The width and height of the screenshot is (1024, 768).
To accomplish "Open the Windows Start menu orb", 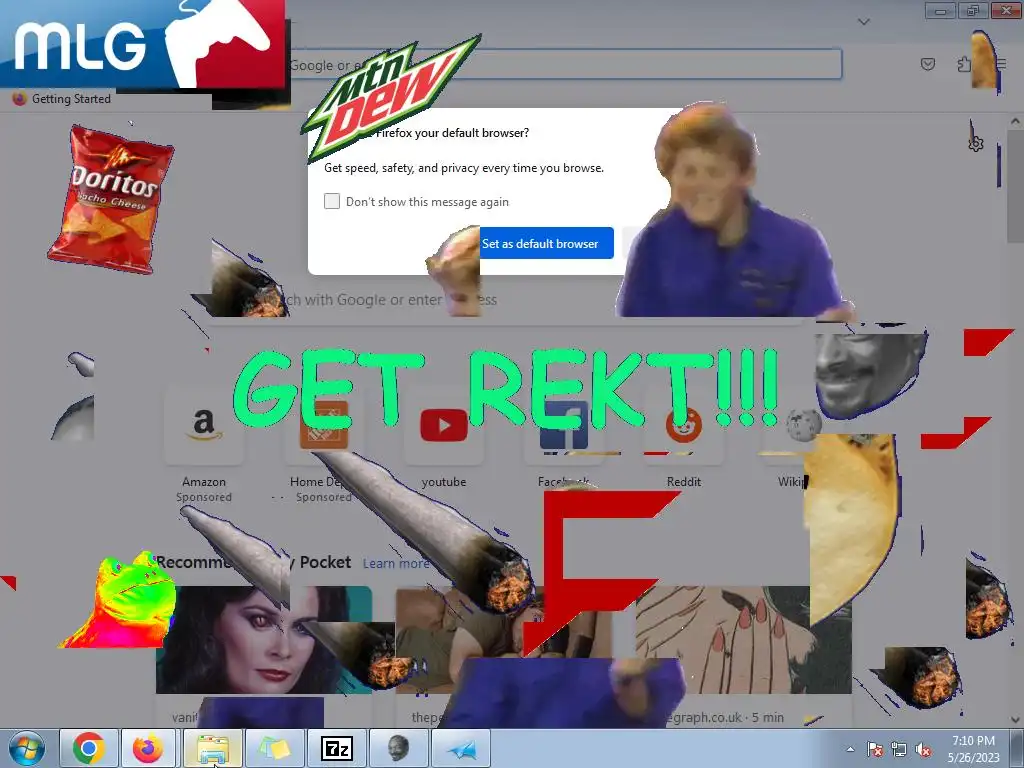I will pyautogui.click(x=26, y=748).
